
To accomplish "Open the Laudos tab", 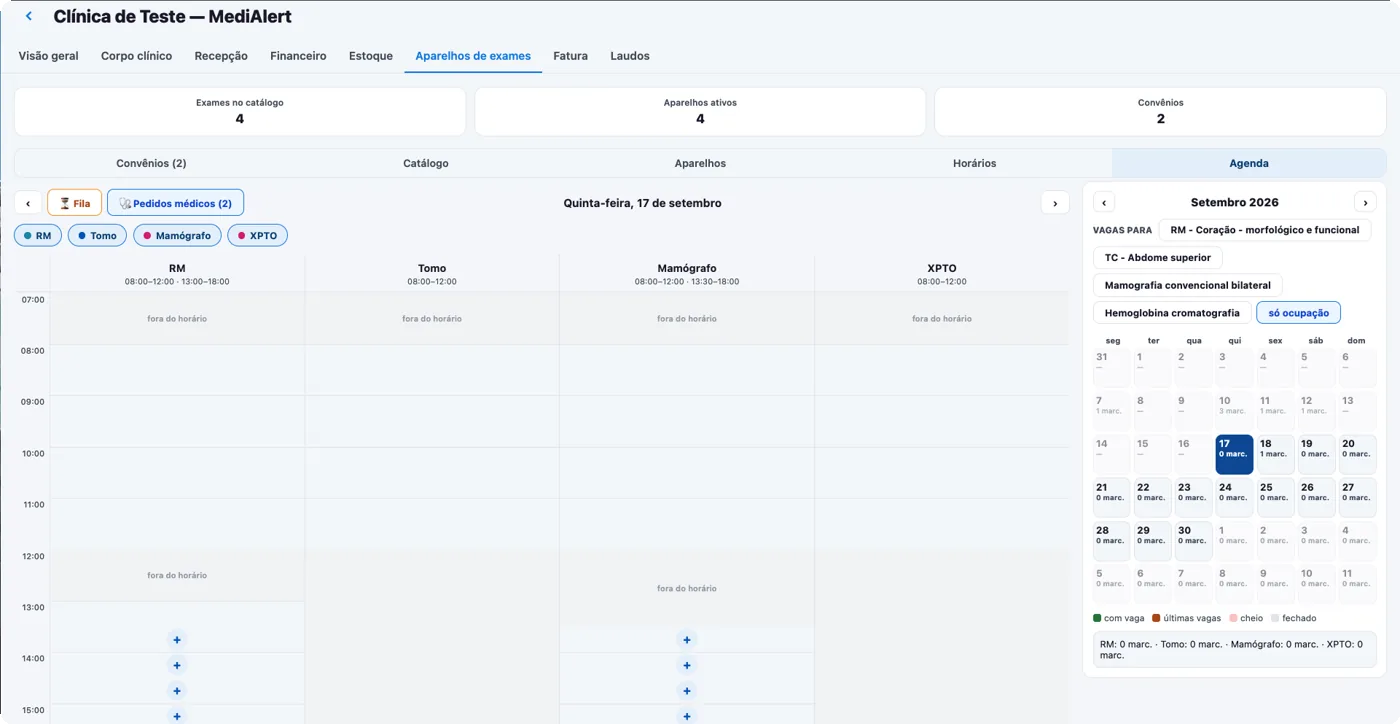I will 630,56.
